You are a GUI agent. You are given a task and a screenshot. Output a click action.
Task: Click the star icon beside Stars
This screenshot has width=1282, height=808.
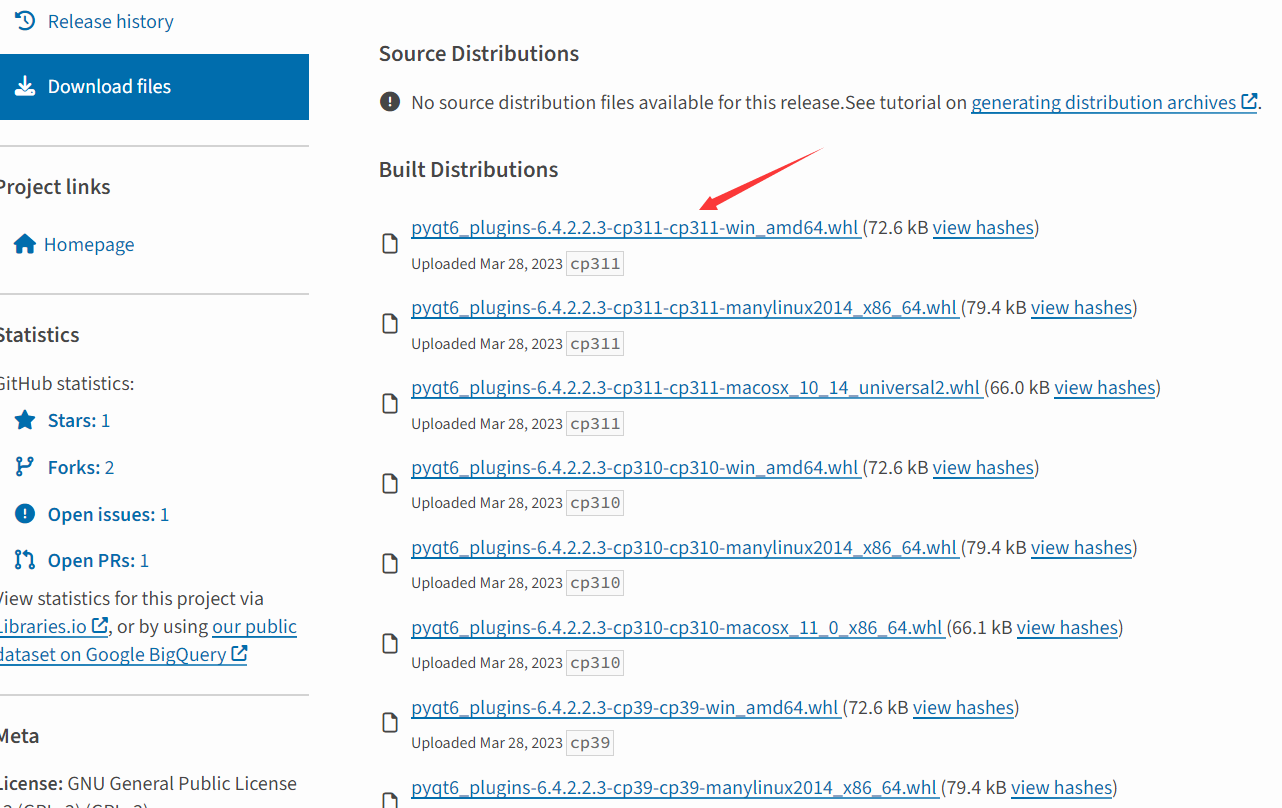click(x=25, y=421)
